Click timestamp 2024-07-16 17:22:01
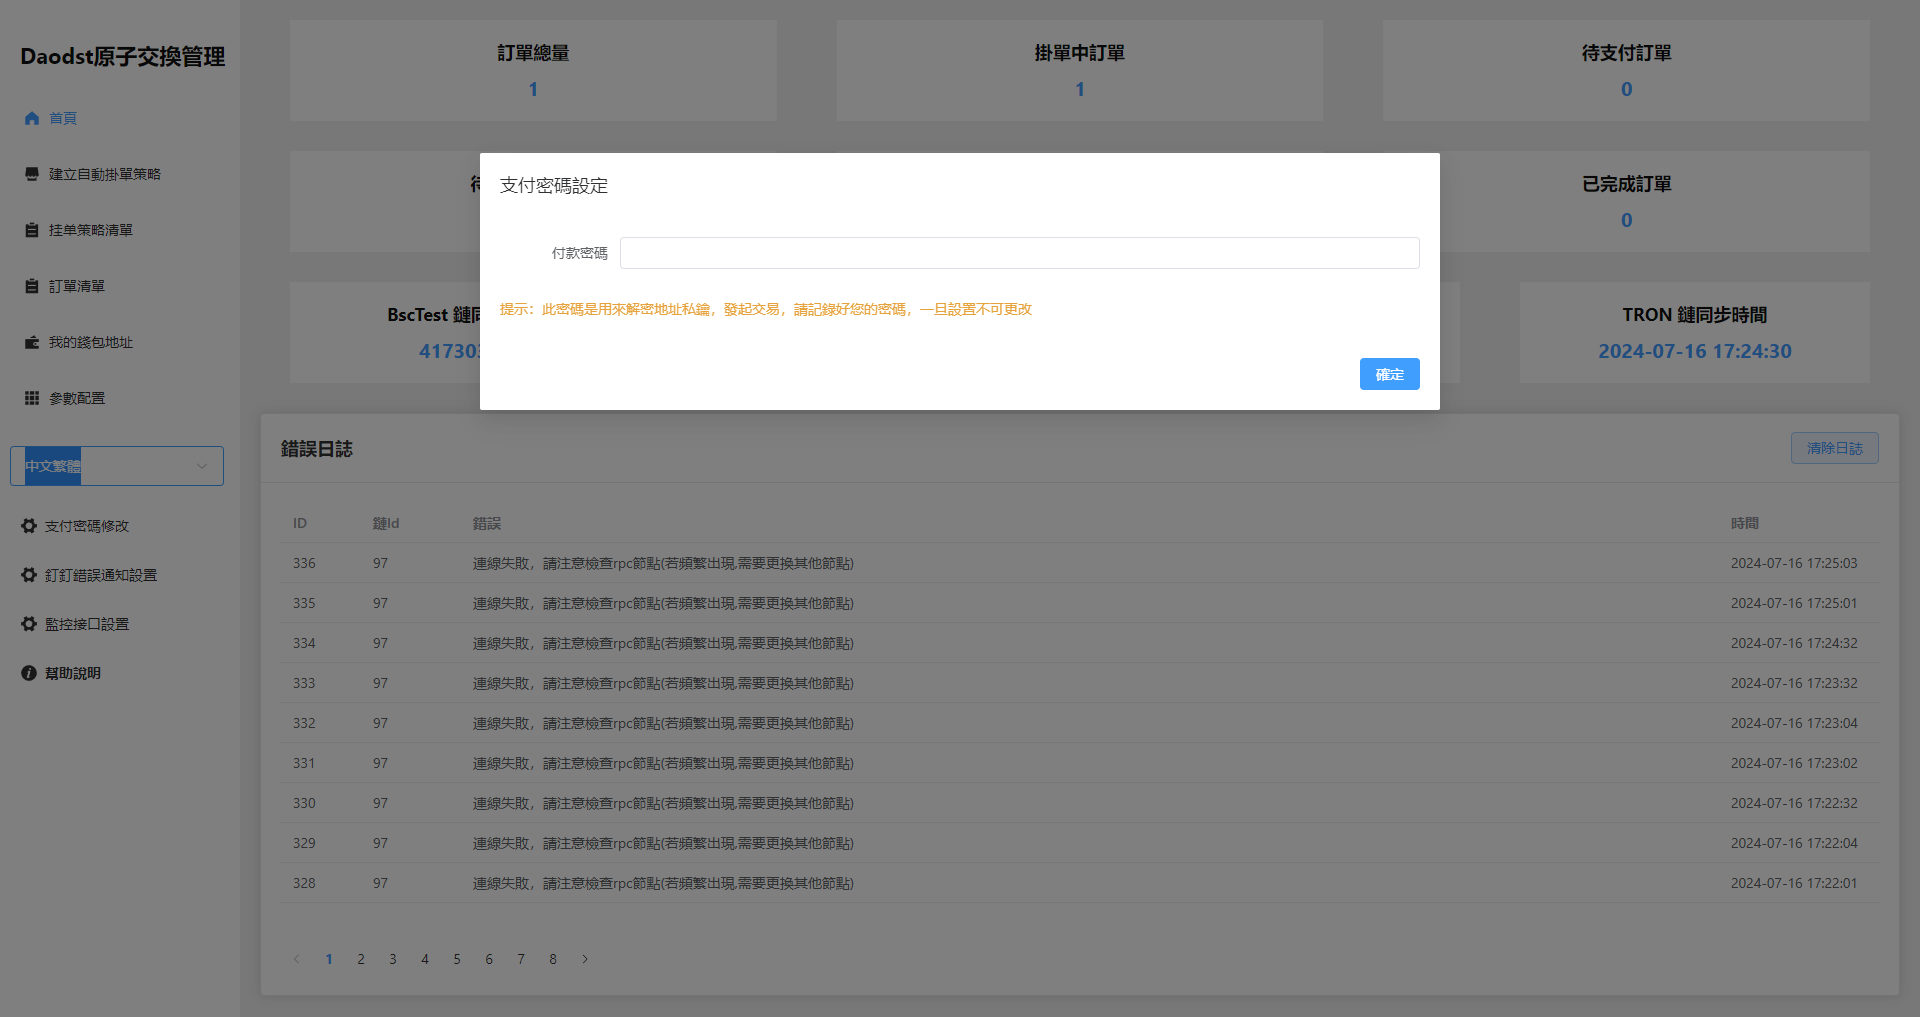 click(x=1794, y=883)
